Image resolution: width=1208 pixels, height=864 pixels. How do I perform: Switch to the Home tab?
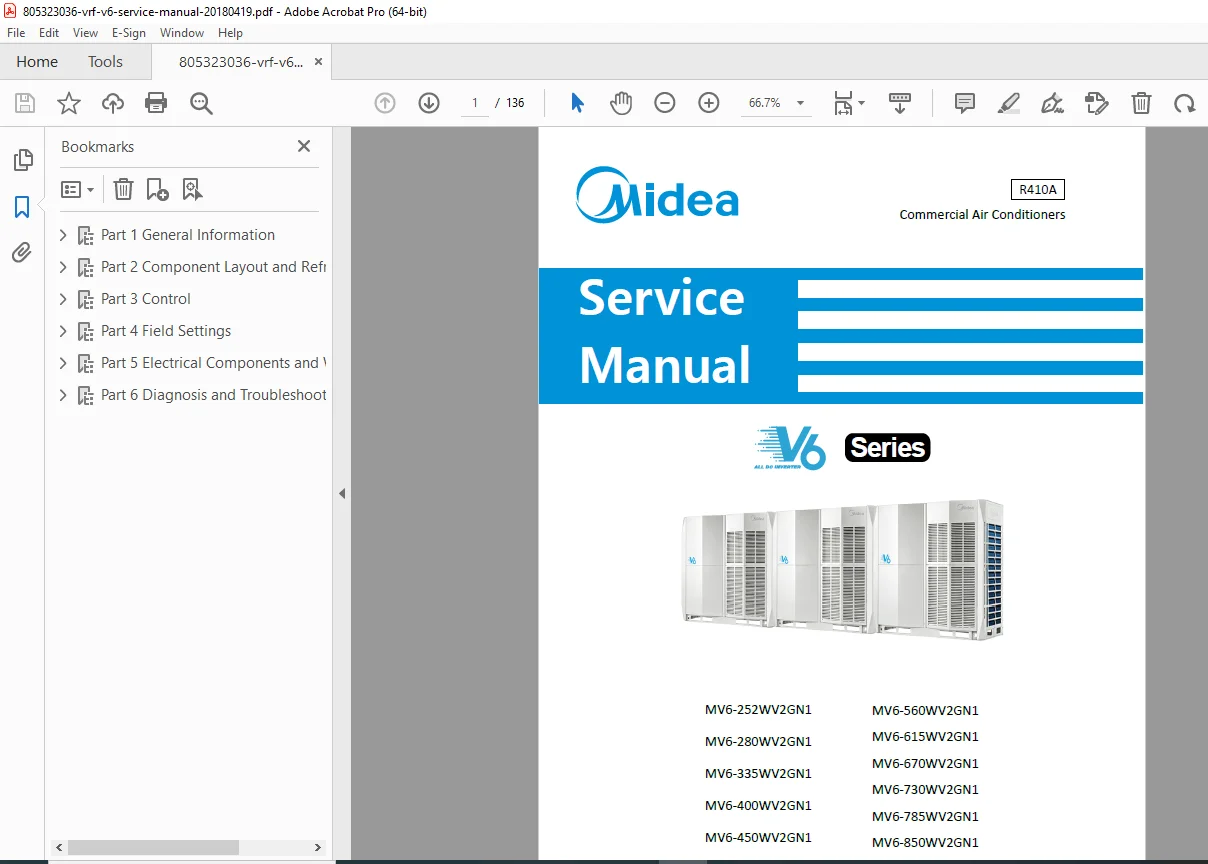click(x=37, y=62)
